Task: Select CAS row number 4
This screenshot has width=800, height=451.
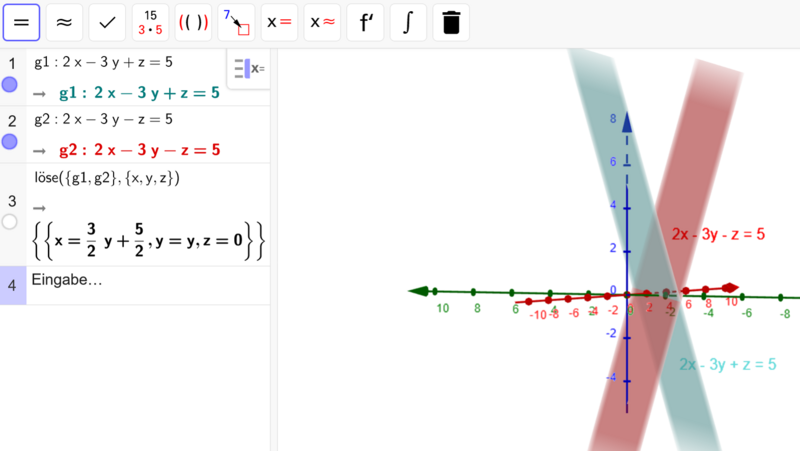Action: tap(12, 285)
